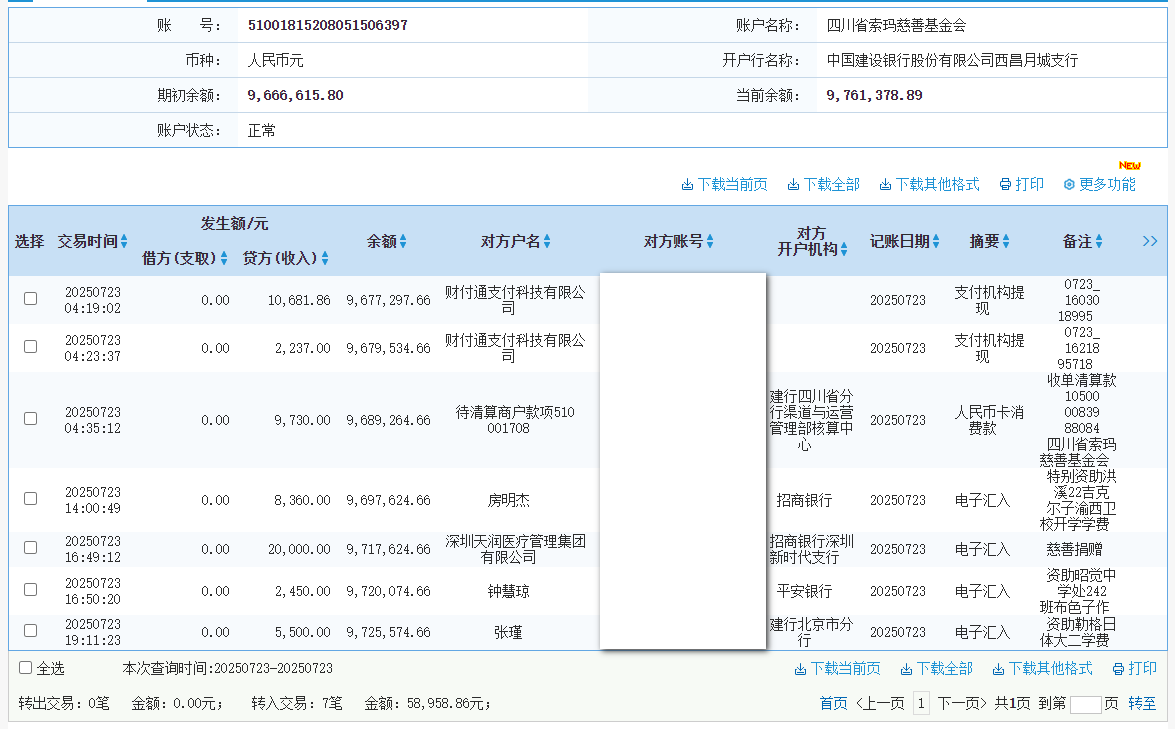Sort by 对方户名 arrows icon

click(x=547, y=241)
